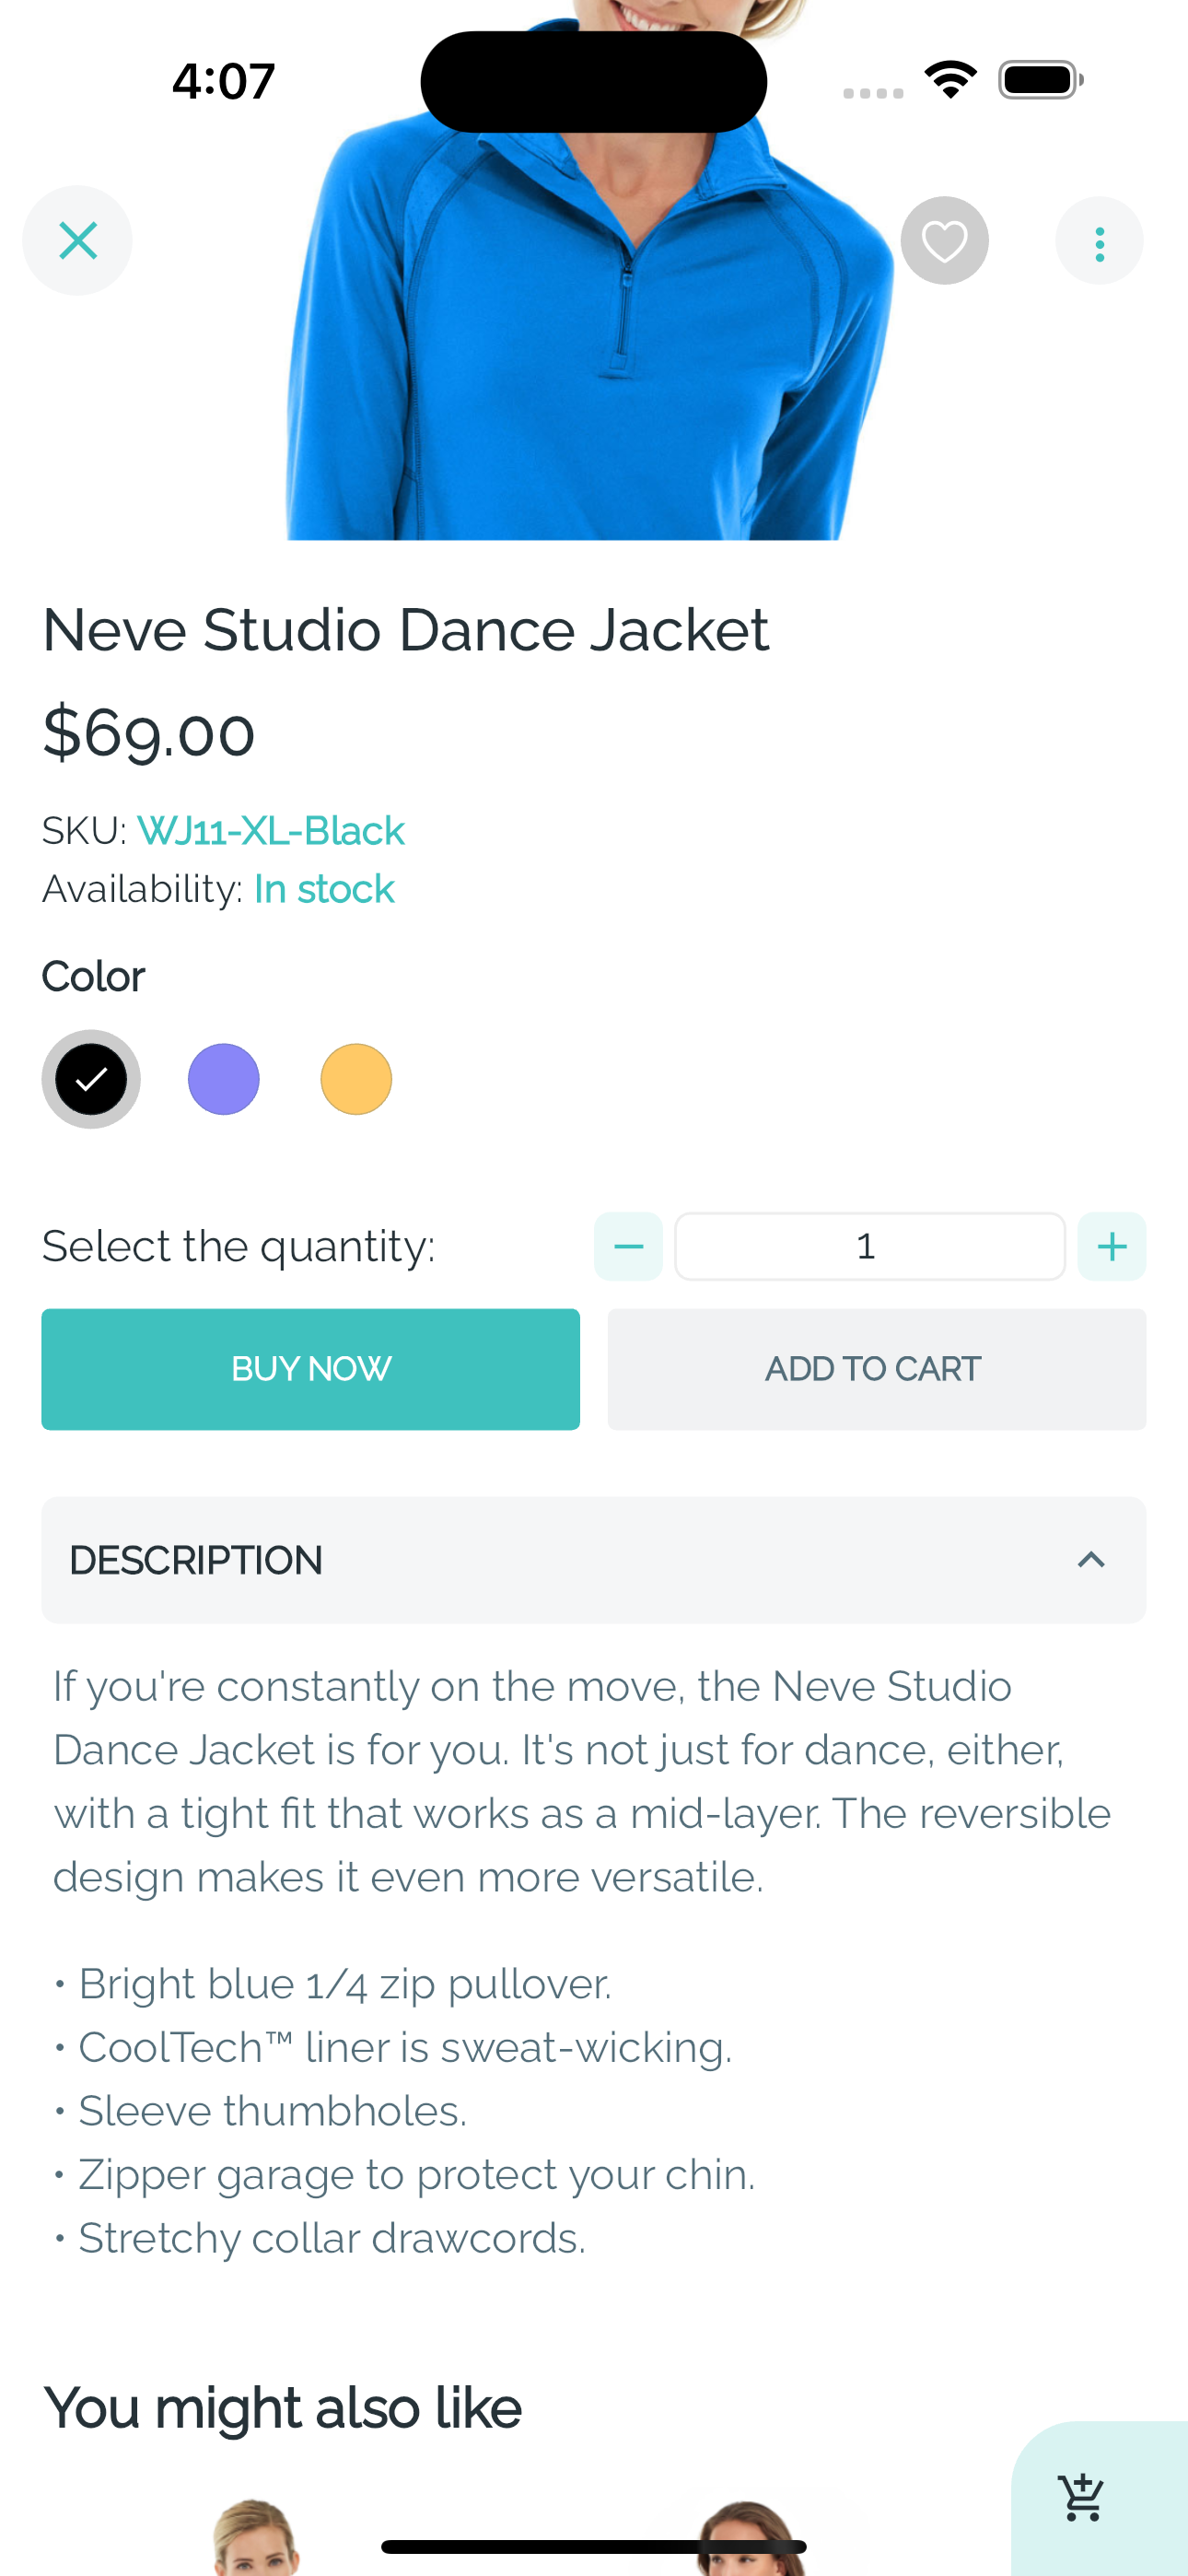Focus the quantity input field

[x=868, y=1246]
